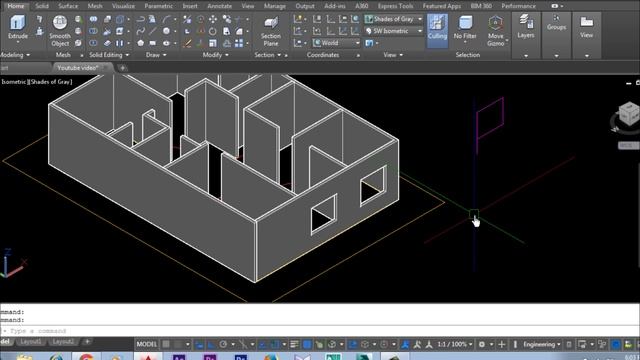Click the Shades of Gray viewport label
The width and height of the screenshot is (640, 360).
(x=51, y=82)
